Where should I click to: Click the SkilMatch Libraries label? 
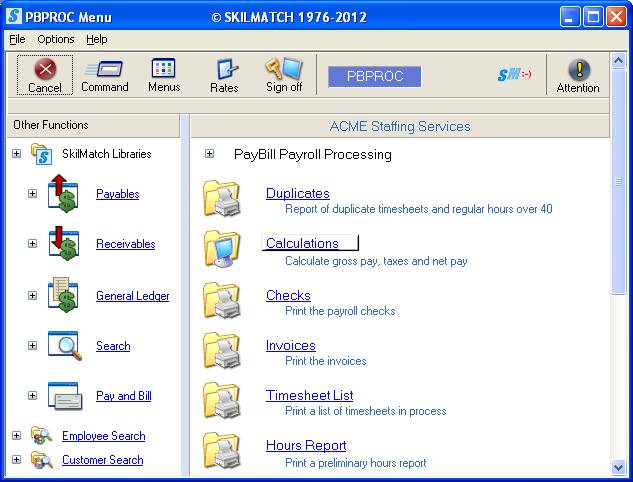click(x=107, y=154)
